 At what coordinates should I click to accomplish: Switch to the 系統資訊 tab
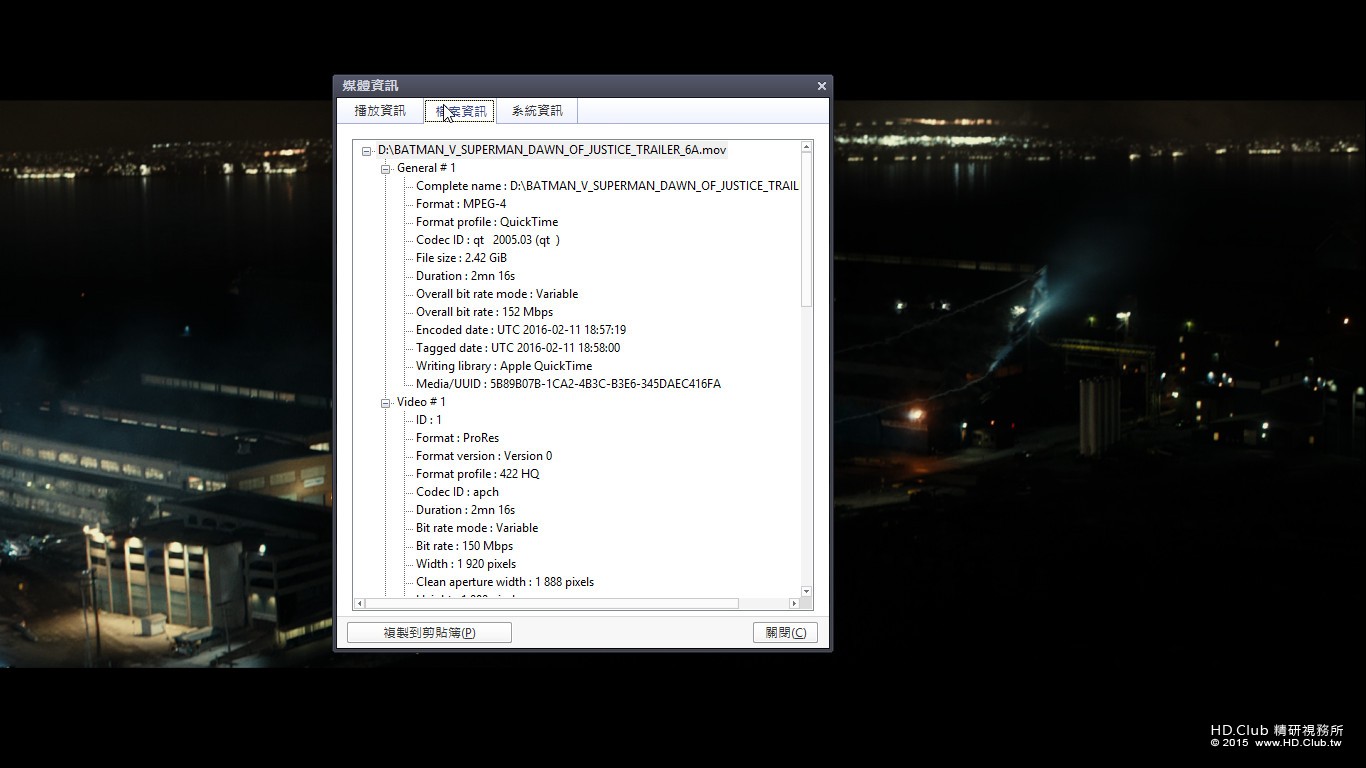[537, 111]
